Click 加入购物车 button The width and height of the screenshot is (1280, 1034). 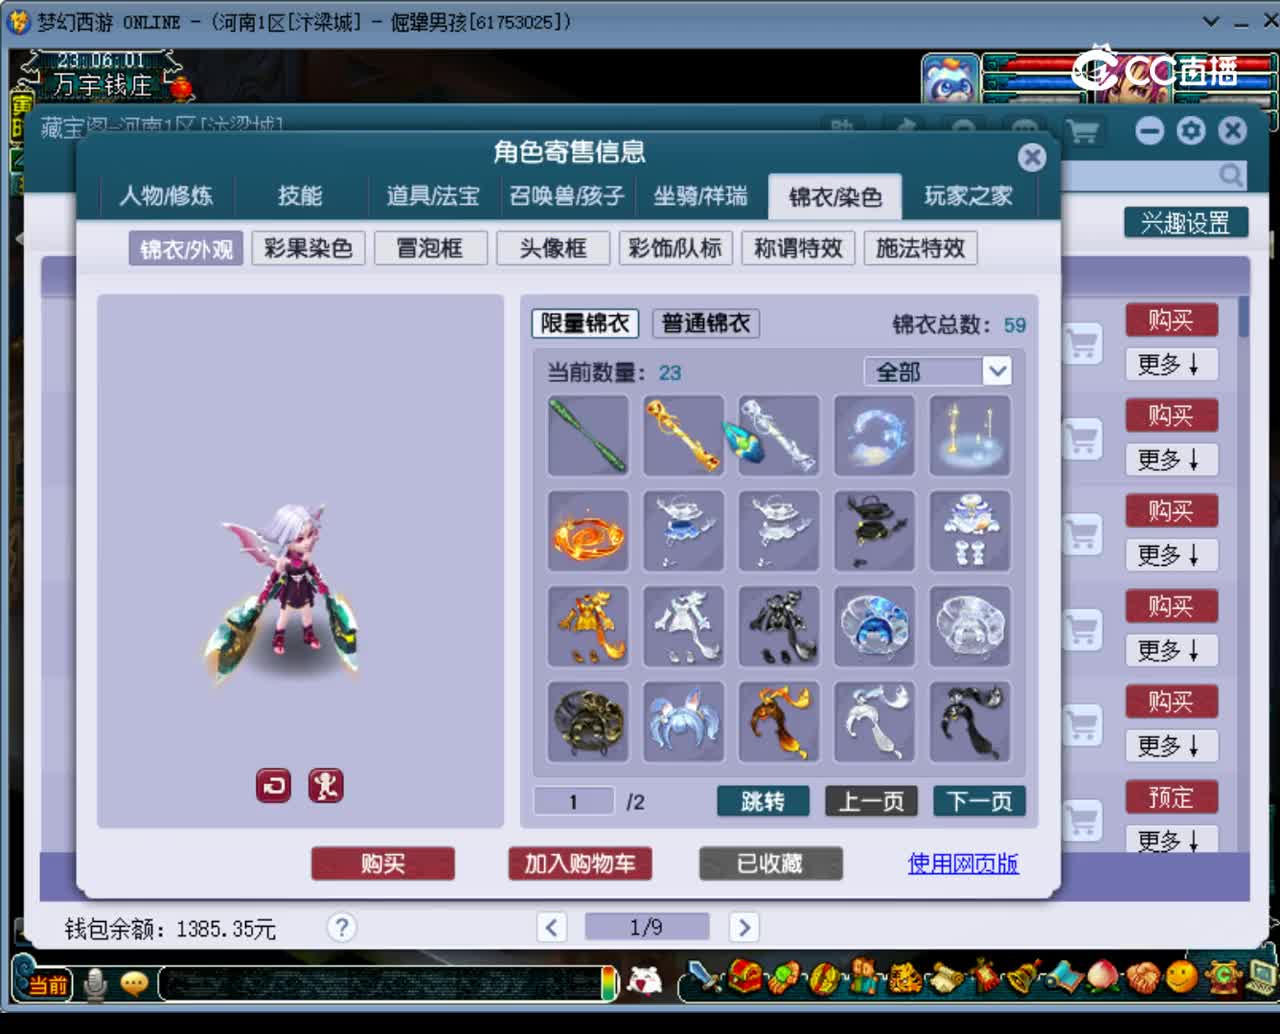(580, 863)
